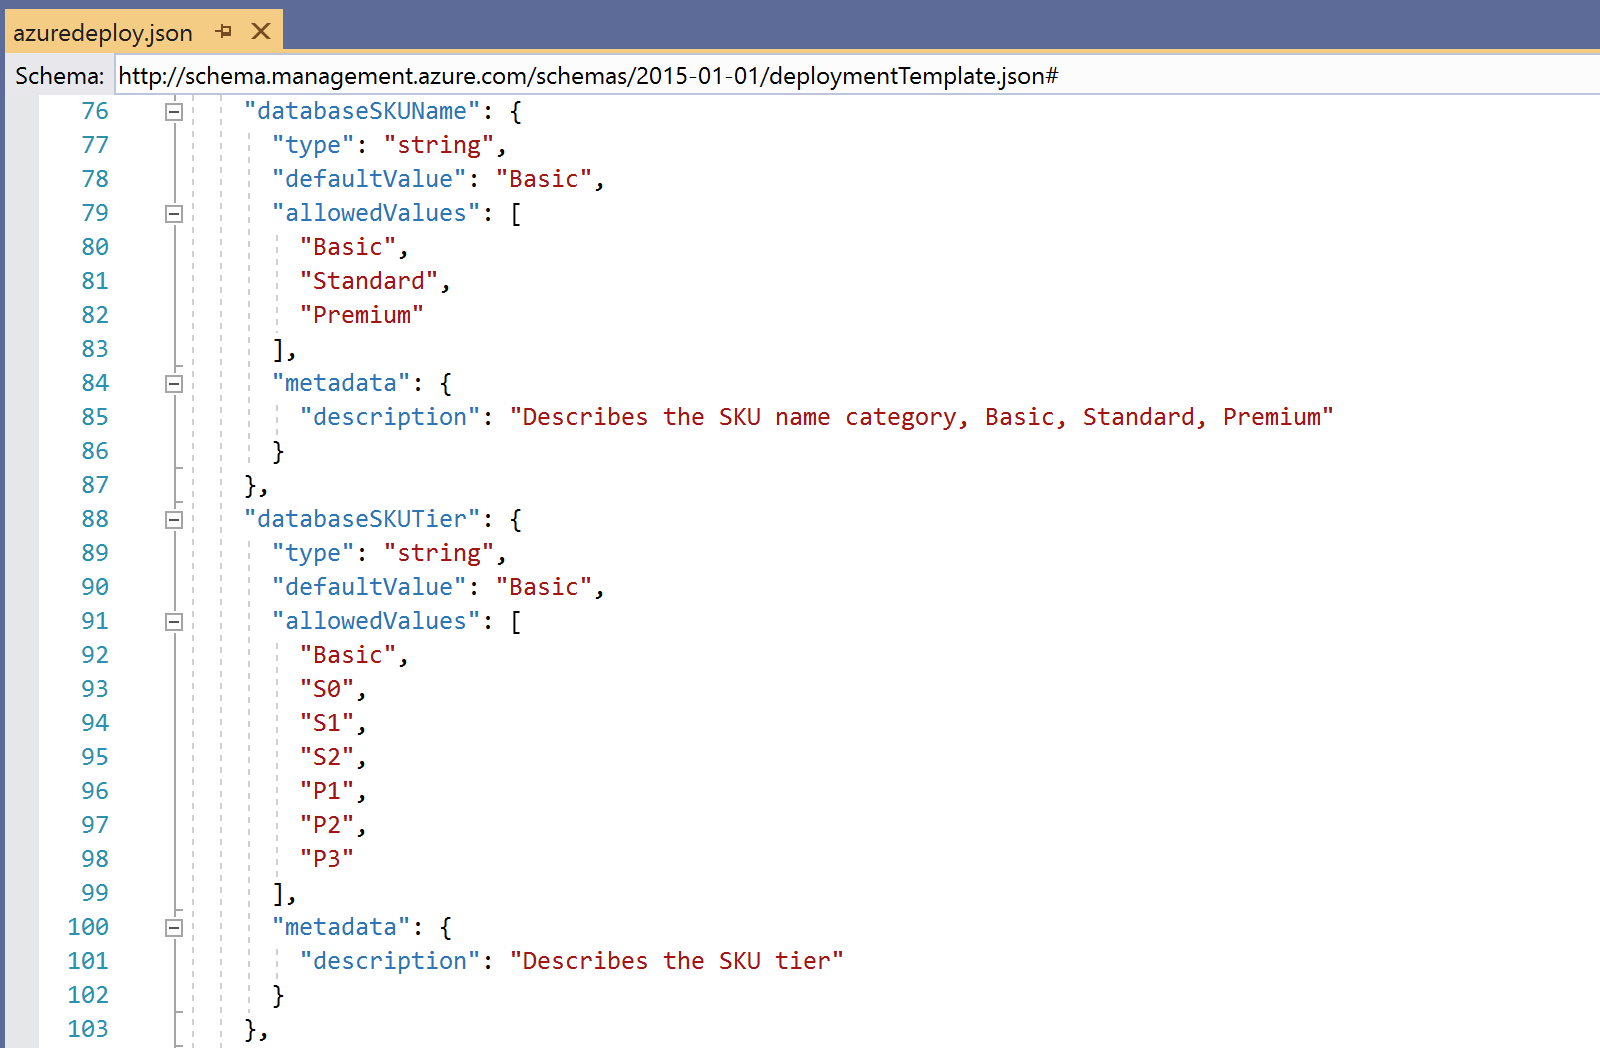Collapse the databaseSKUName block at line 76
This screenshot has width=1600, height=1048.
click(174, 112)
